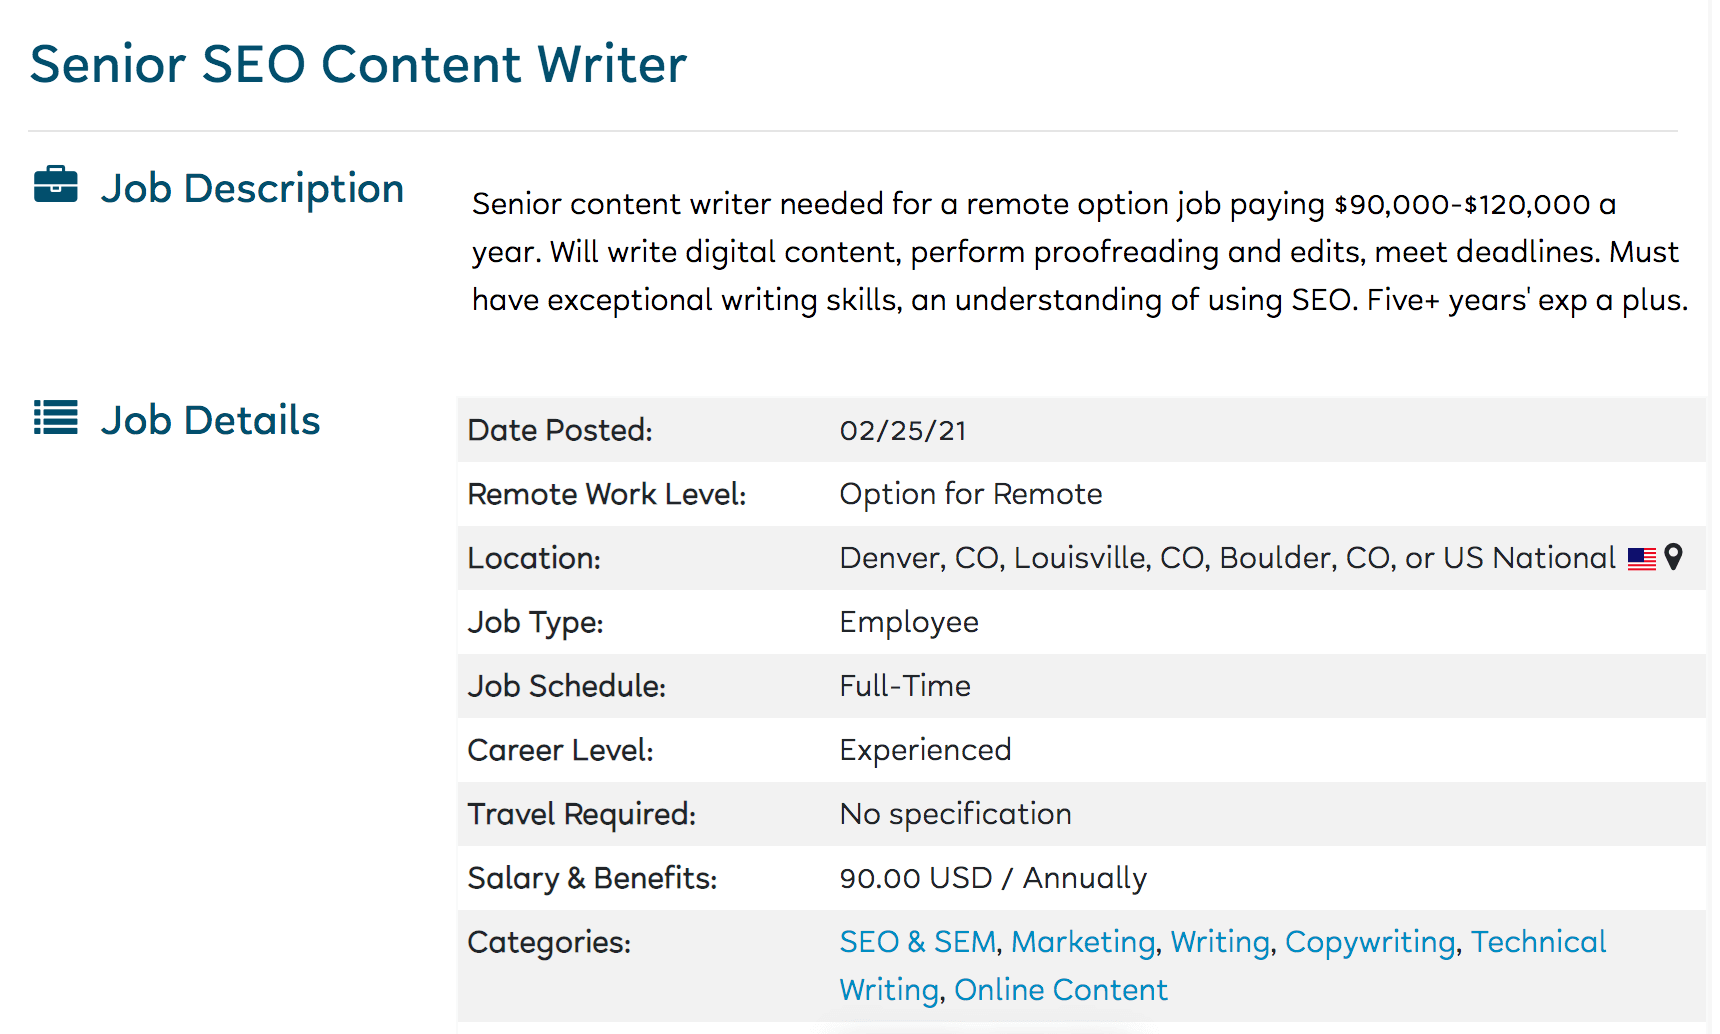1720x1034 pixels.
Task: Click the Date Posted value 02/25/21
Action: point(903,431)
